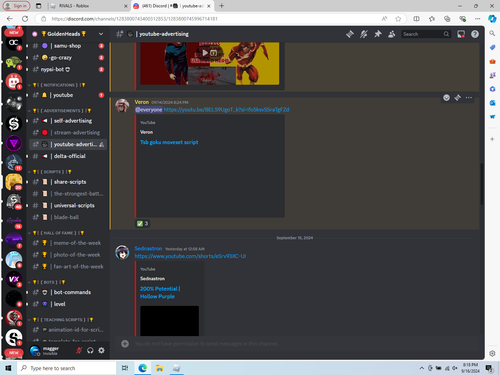
Task: Create invite for youtube-advertising channel
Action: pyautogui.click(x=102, y=144)
